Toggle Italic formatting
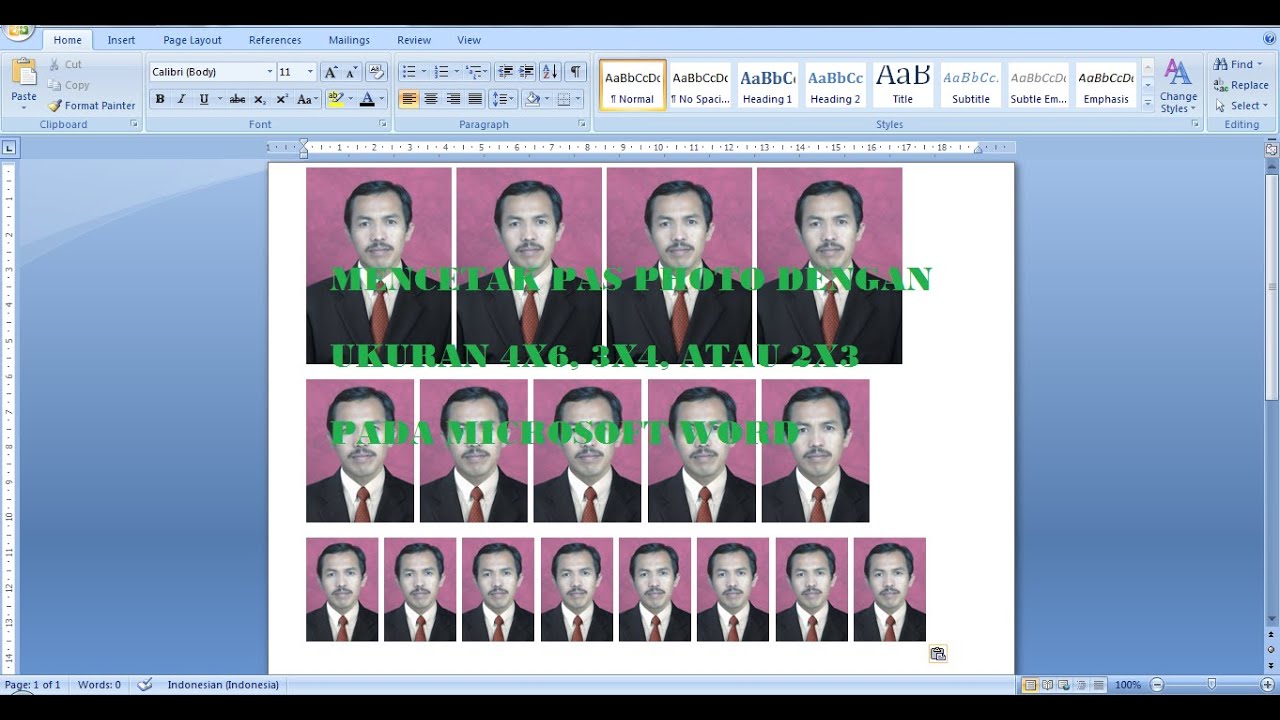The height and width of the screenshot is (720, 1280). [x=181, y=99]
